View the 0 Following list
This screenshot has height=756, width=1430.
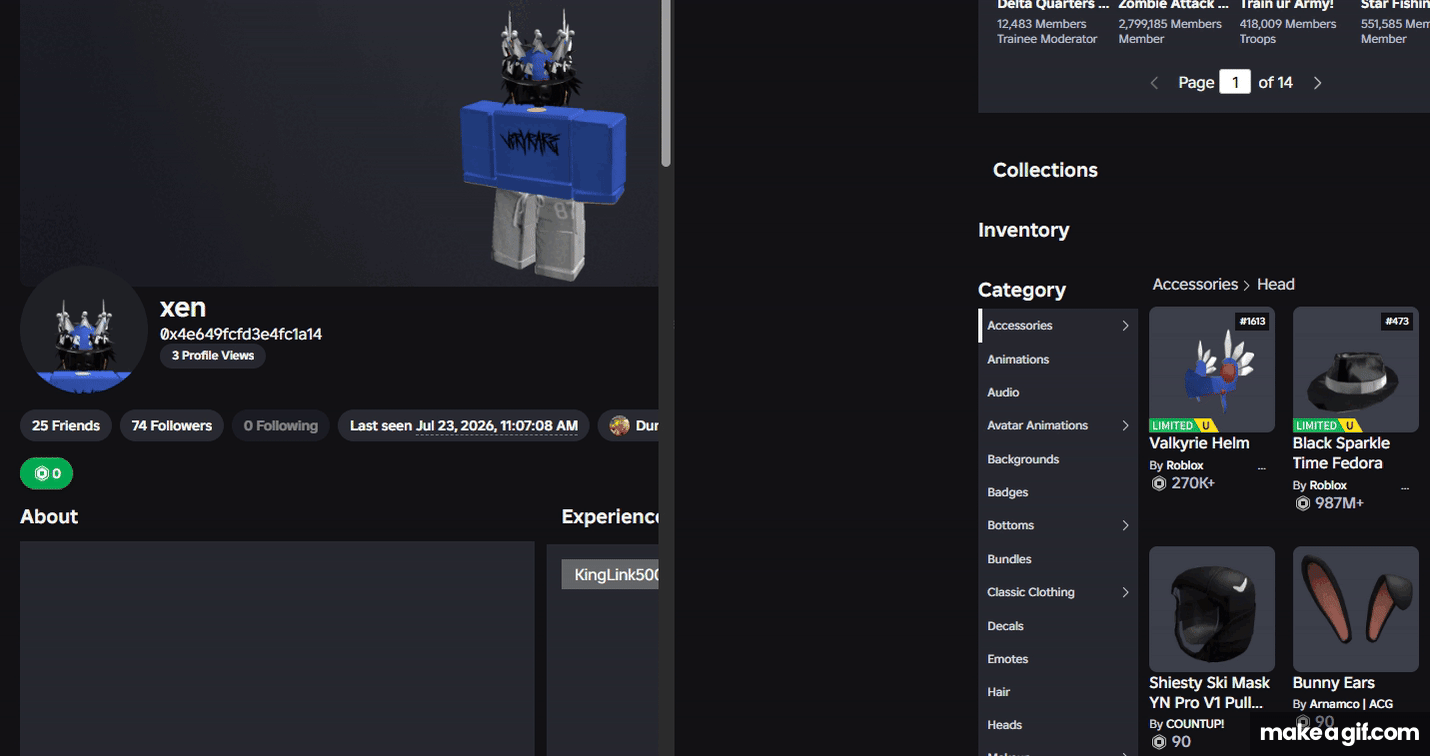click(x=281, y=425)
